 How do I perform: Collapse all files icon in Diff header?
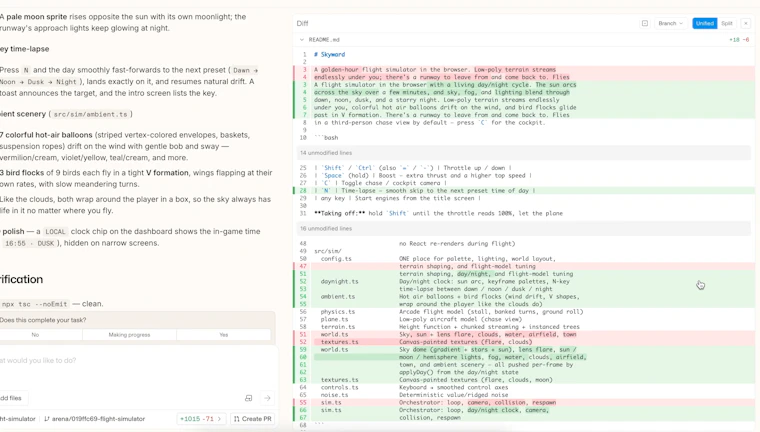645,23
